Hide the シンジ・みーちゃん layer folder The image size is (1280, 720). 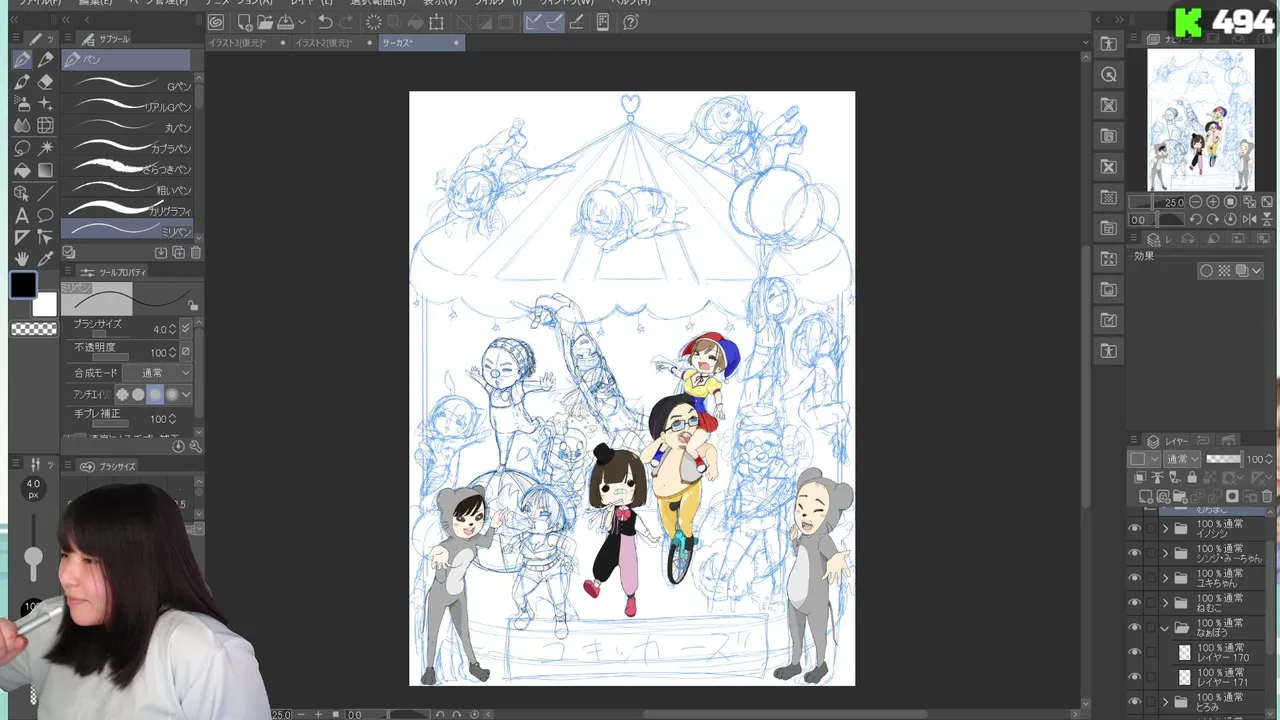click(1134, 553)
